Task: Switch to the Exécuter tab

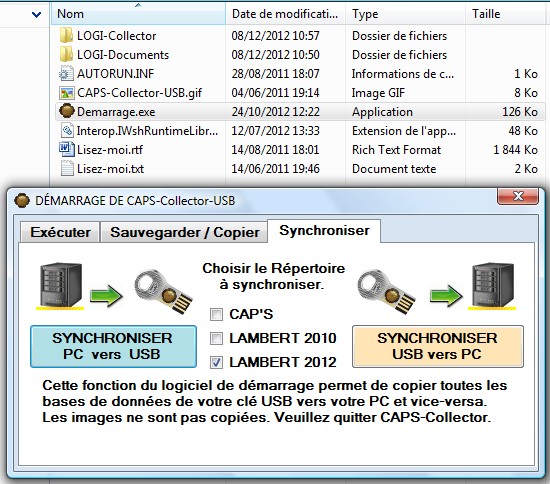Action: coord(60,232)
